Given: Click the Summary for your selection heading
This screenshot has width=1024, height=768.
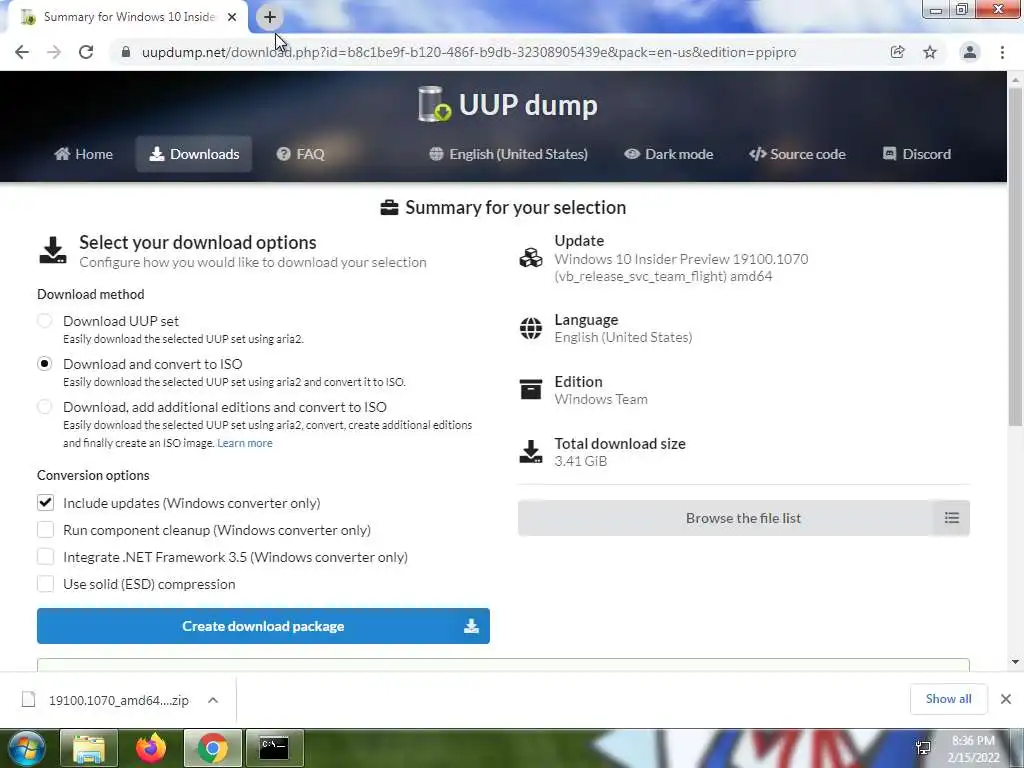Looking at the screenshot, I should coord(515,208).
